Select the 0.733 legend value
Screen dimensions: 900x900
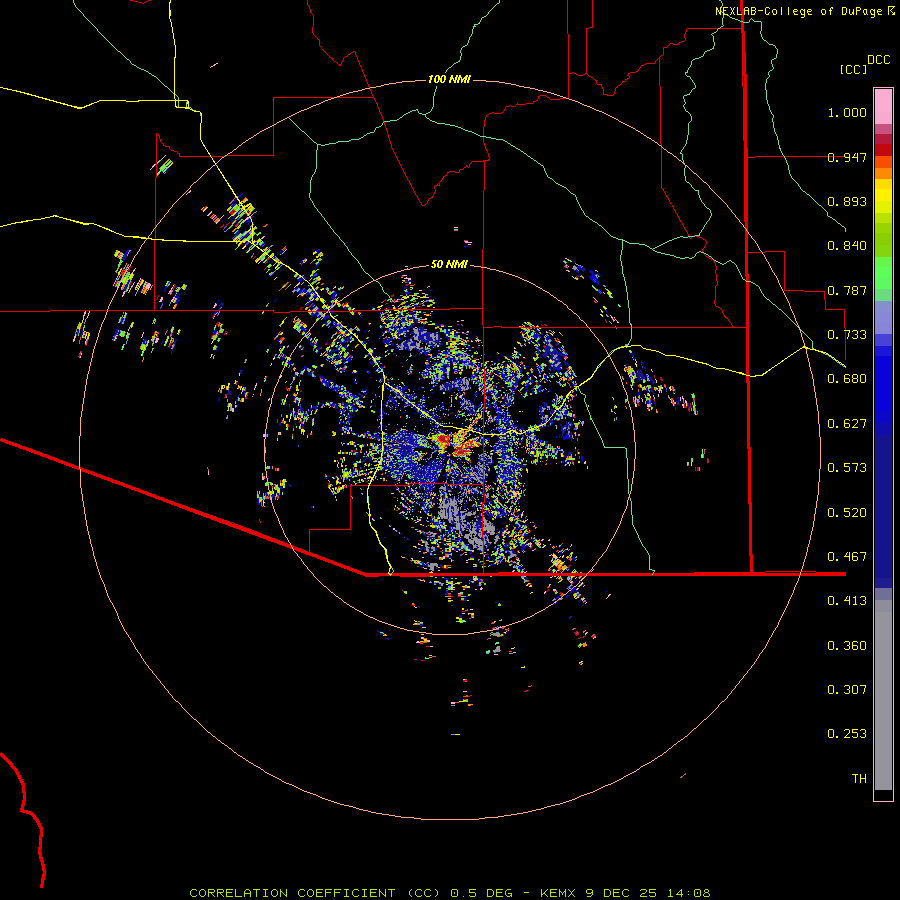847,335
